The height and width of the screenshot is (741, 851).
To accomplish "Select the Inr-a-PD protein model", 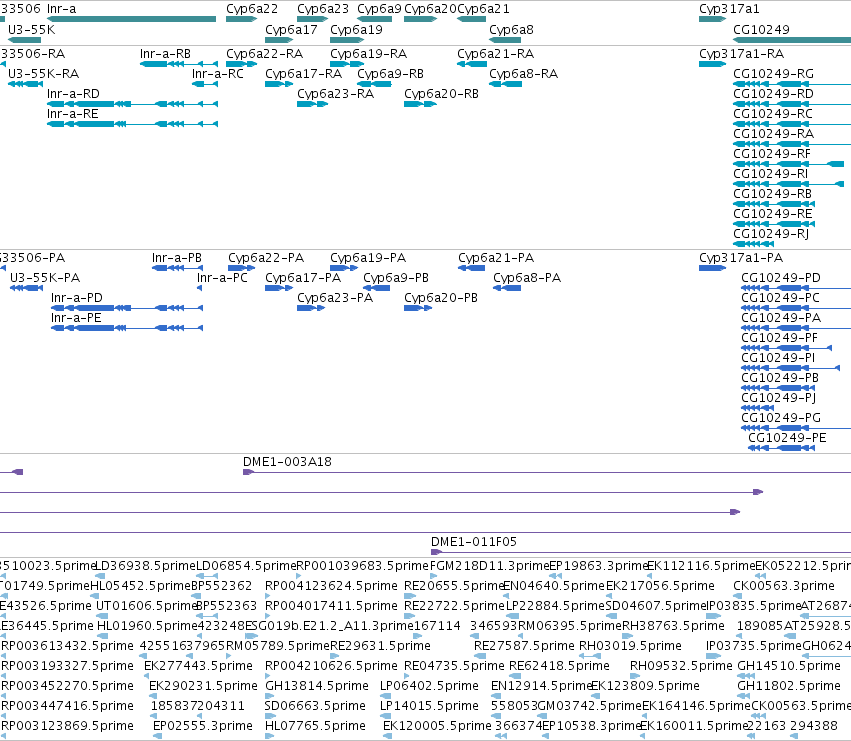I will pyautogui.click(x=127, y=308).
